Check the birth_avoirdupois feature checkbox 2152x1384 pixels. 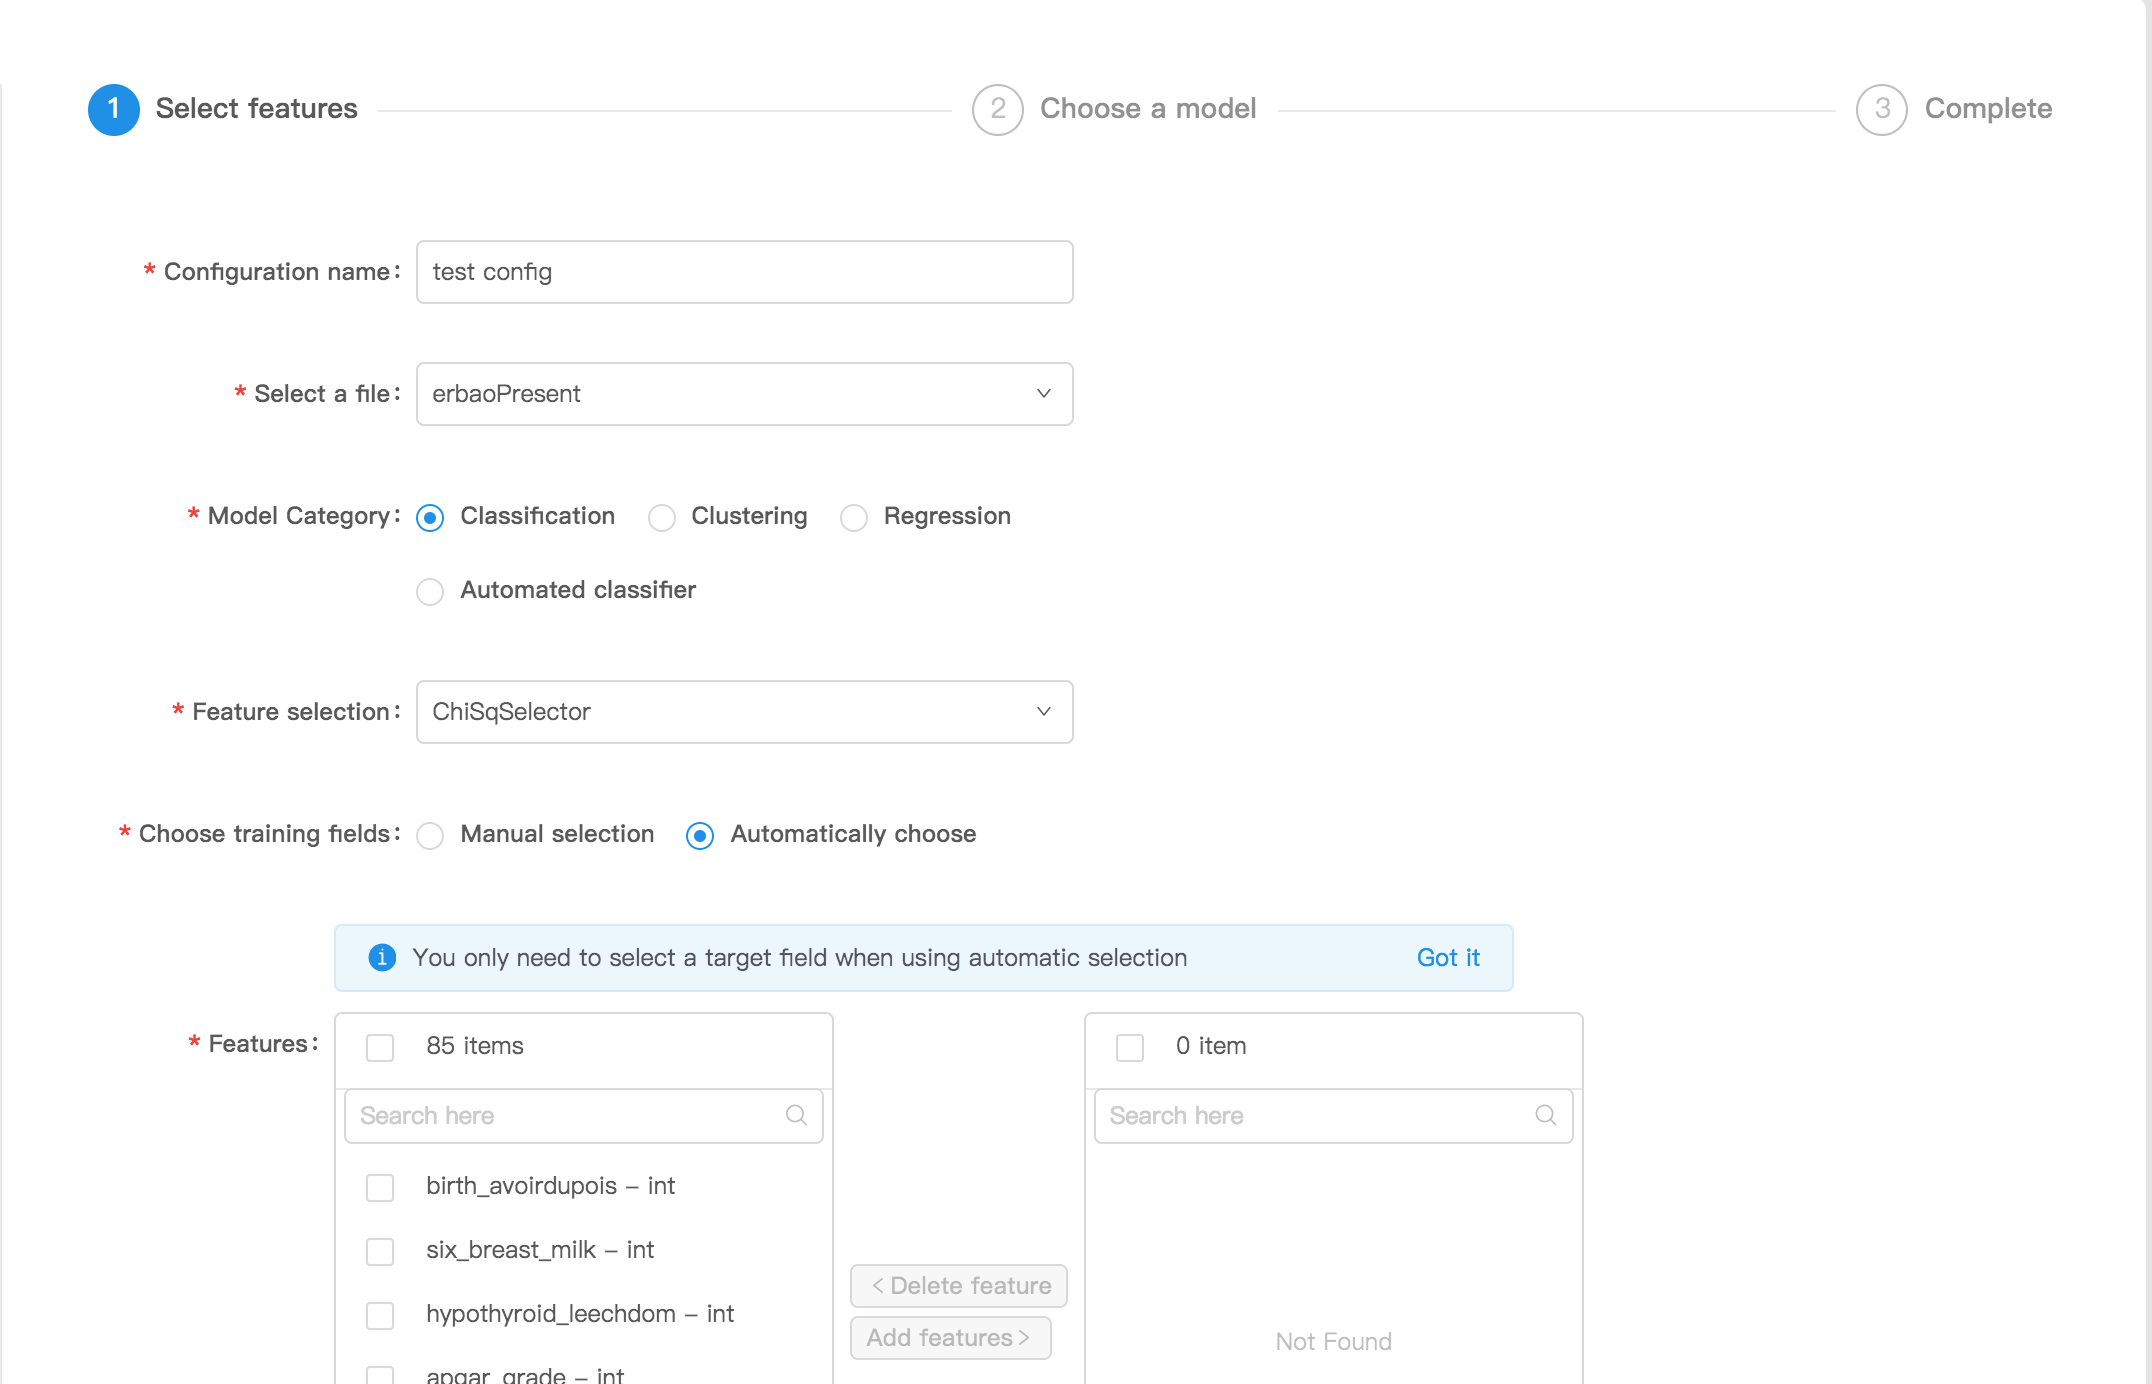(x=380, y=1187)
